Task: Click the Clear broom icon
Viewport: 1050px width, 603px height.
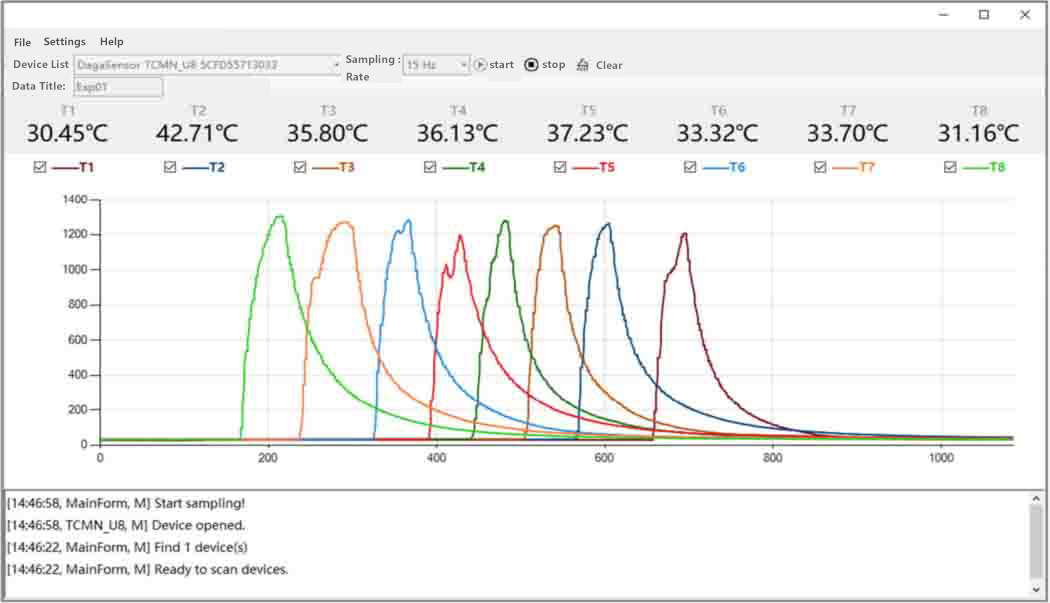Action: [x=583, y=65]
